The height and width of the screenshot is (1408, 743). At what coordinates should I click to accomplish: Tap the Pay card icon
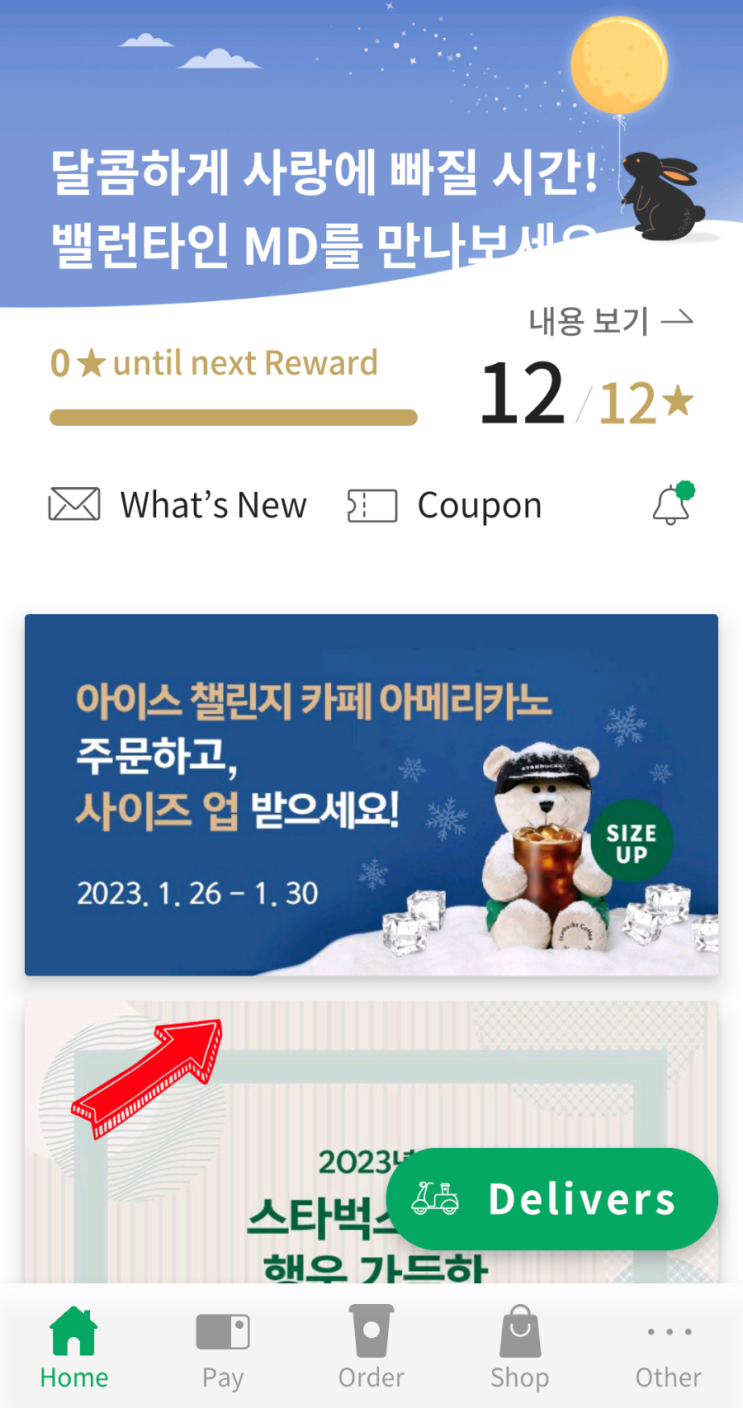click(222, 1332)
